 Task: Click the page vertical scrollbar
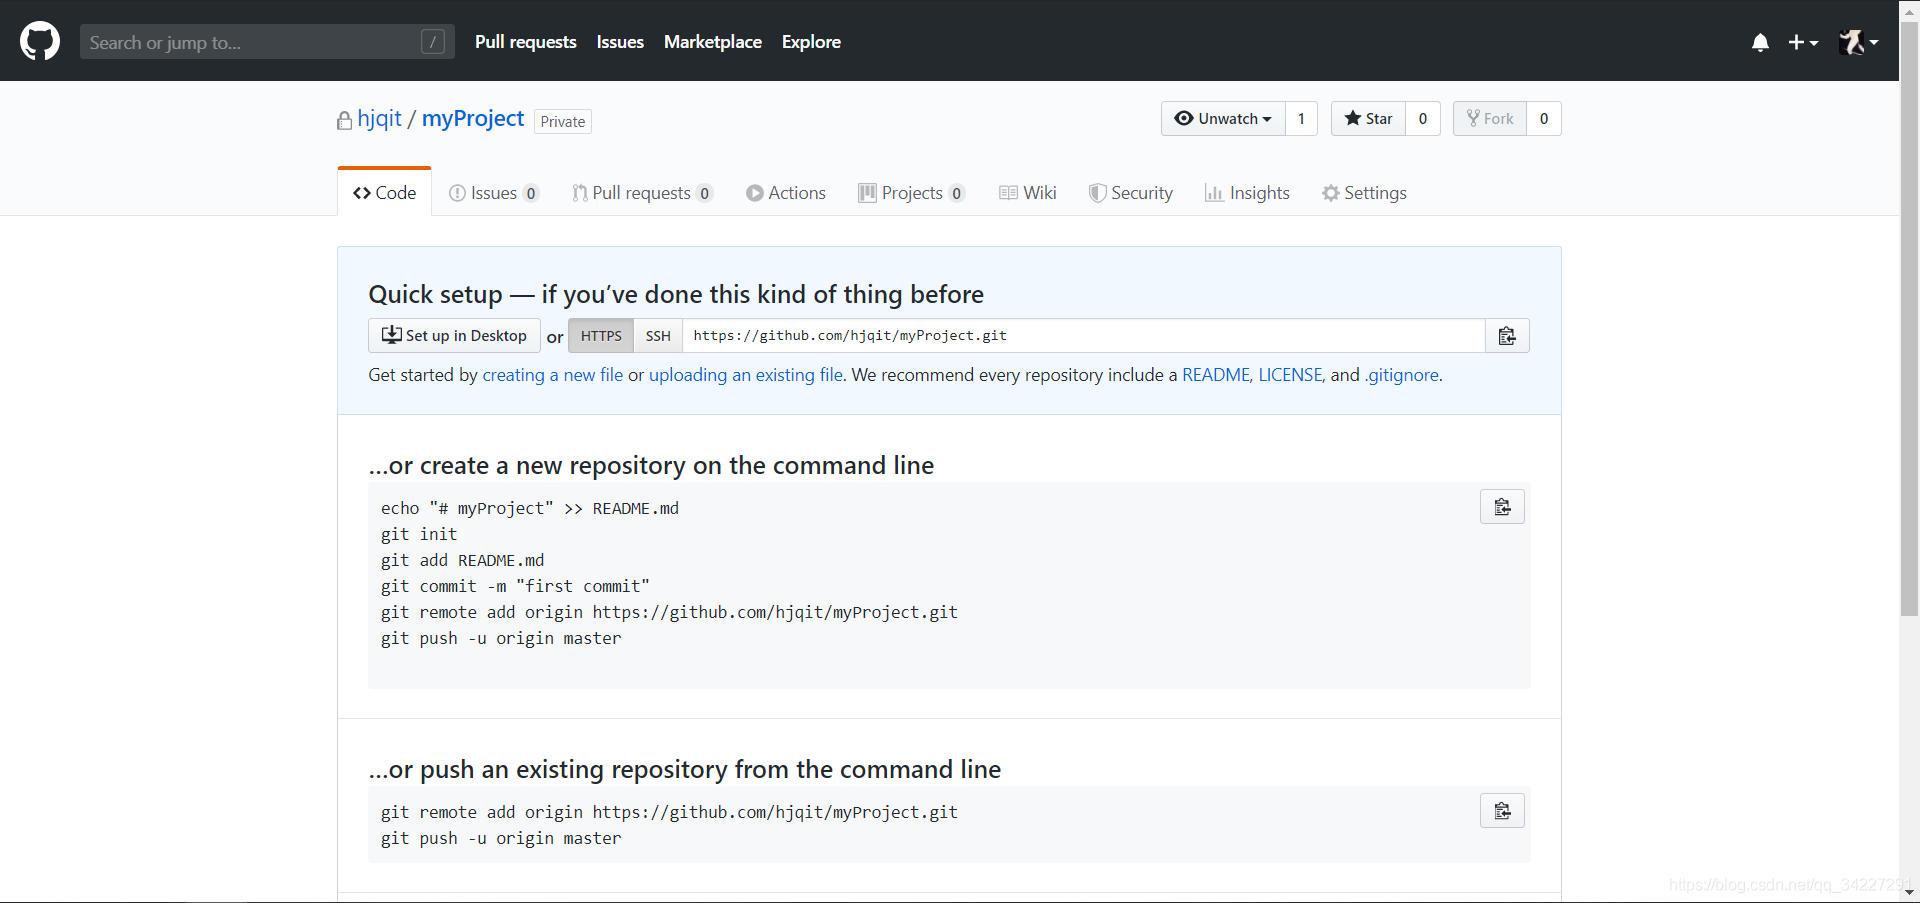pos(1909,320)
